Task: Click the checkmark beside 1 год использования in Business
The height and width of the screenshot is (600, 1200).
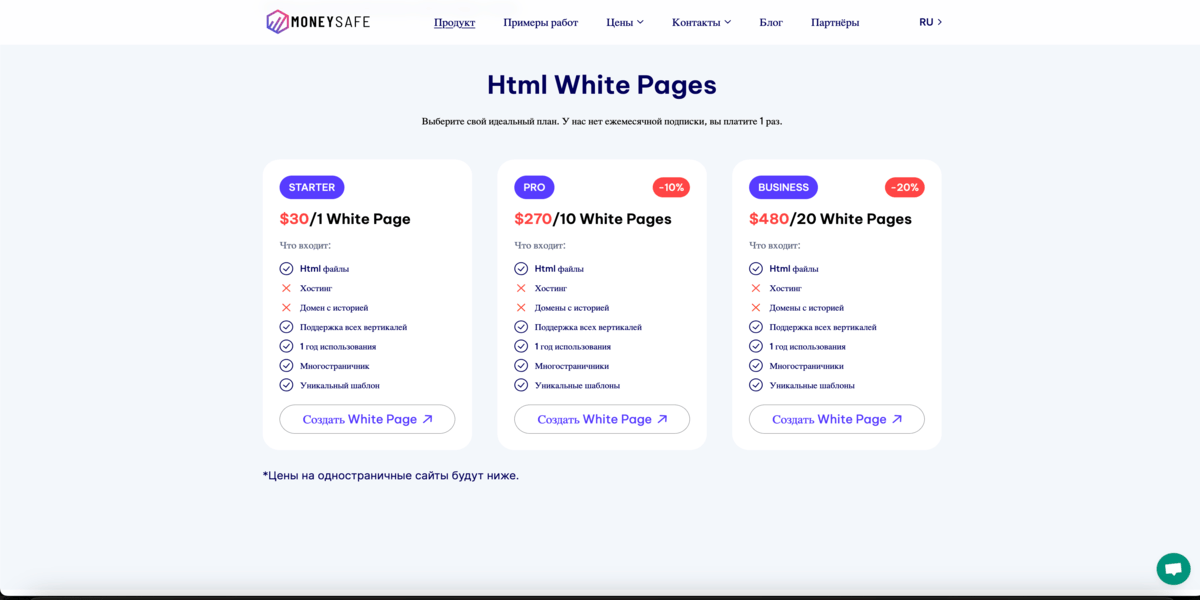Action: (x=756, y=346)
